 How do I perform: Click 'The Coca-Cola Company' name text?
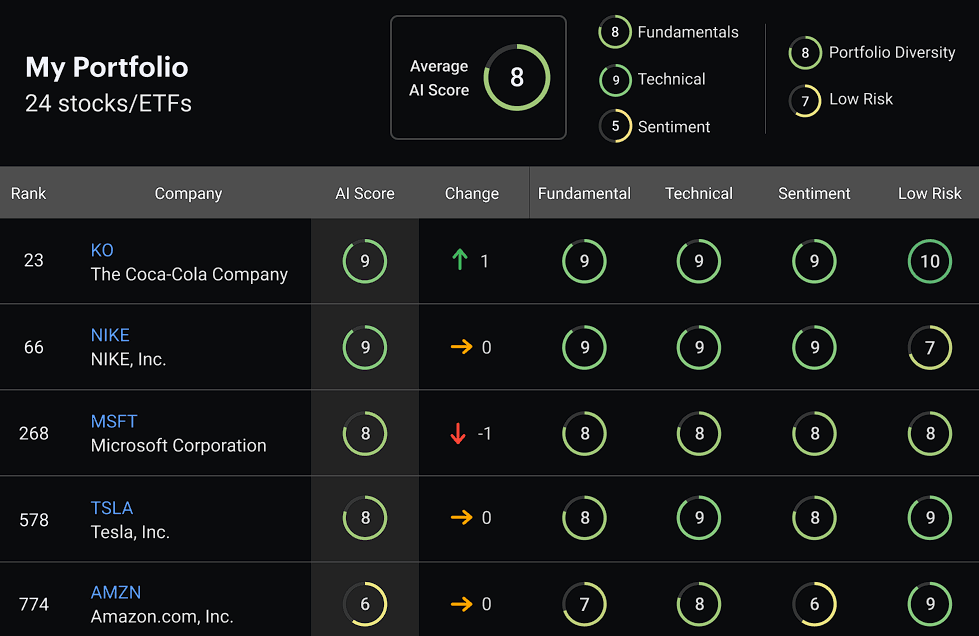pyautogui.click(x=189, y=275)
